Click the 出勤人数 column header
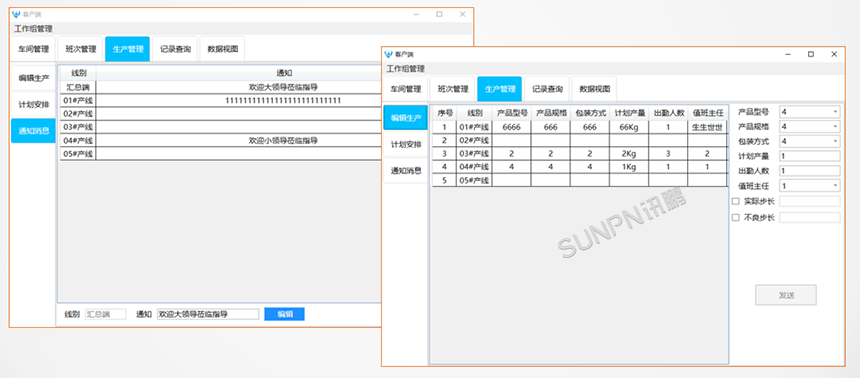 pyautogui.click(x=668, y=112)
